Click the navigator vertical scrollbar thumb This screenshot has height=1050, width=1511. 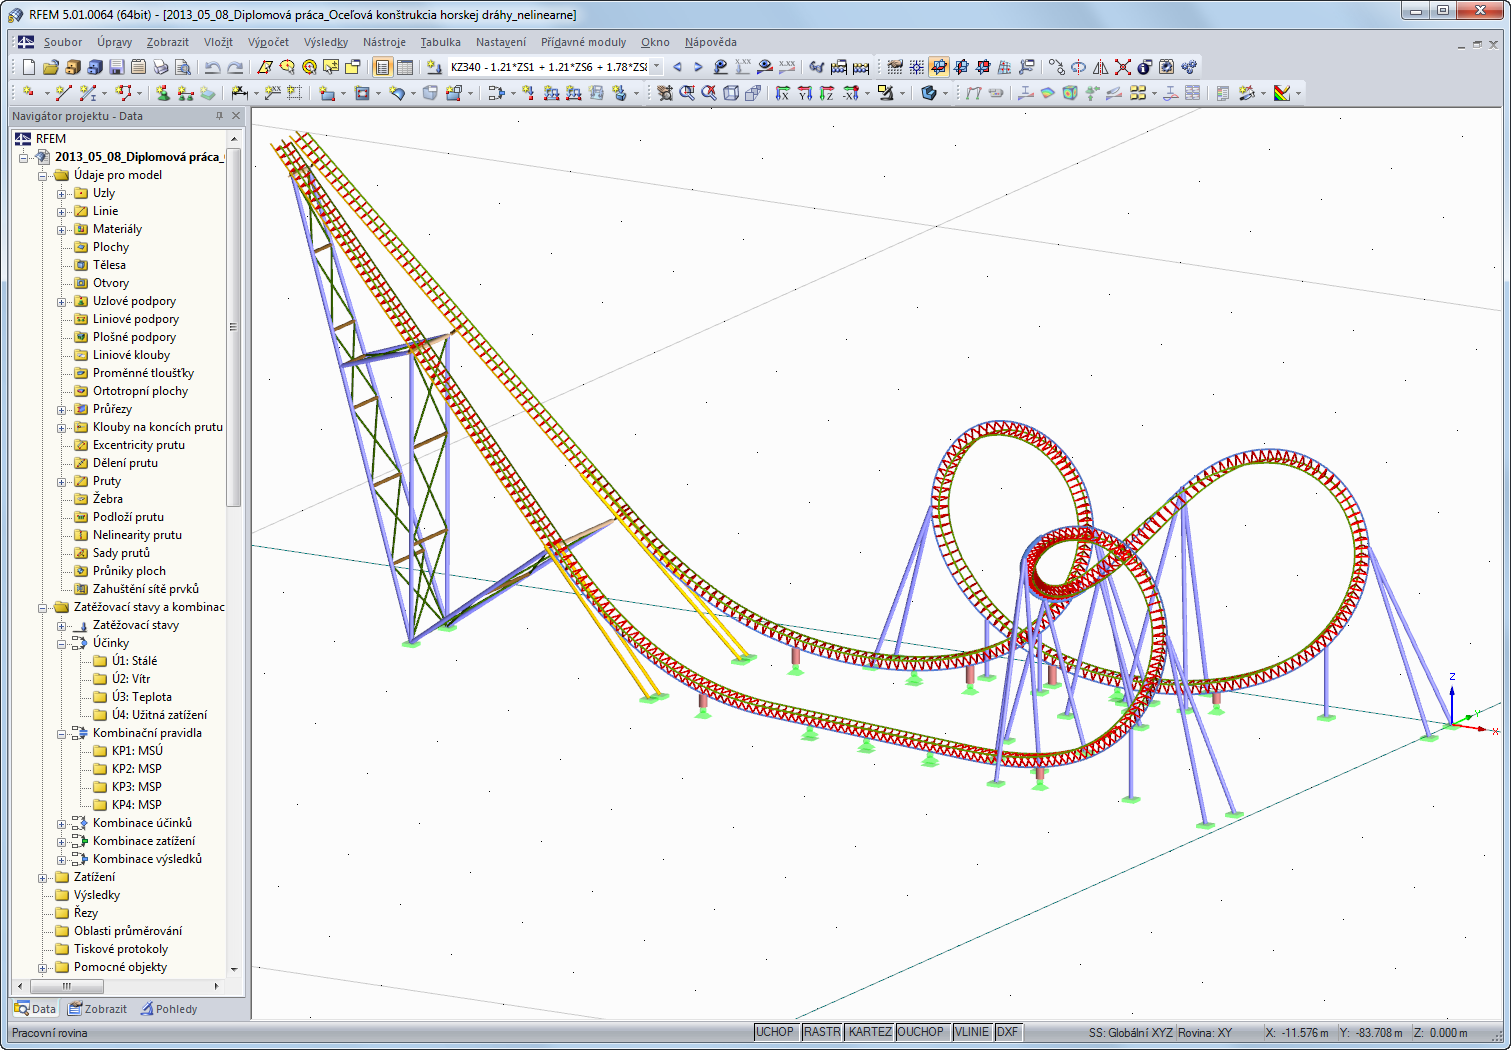click(233, 328)
